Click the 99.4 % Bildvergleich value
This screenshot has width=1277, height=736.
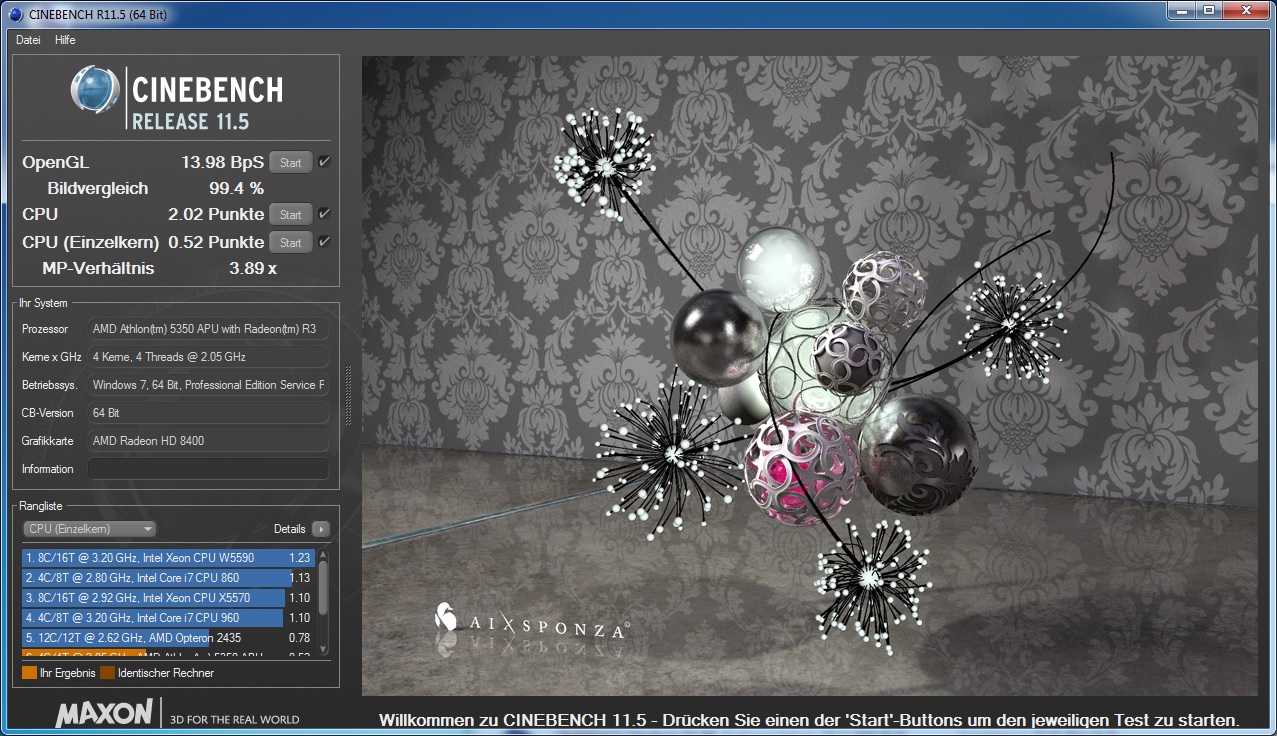pos(236,188)
